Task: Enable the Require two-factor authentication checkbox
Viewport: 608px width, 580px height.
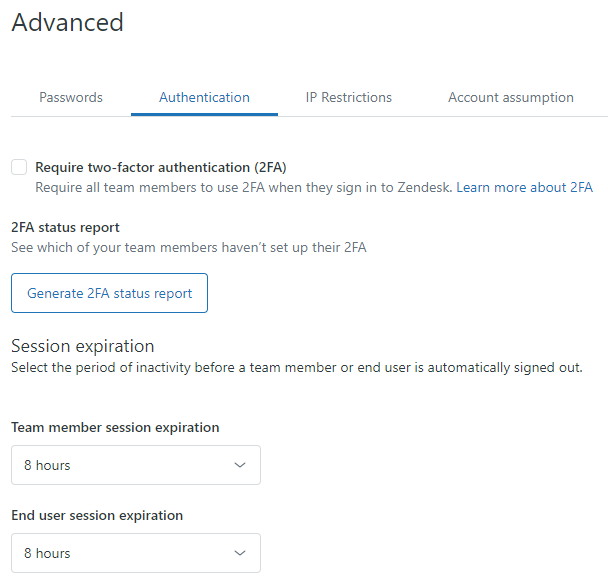Action: click(19, 167)
